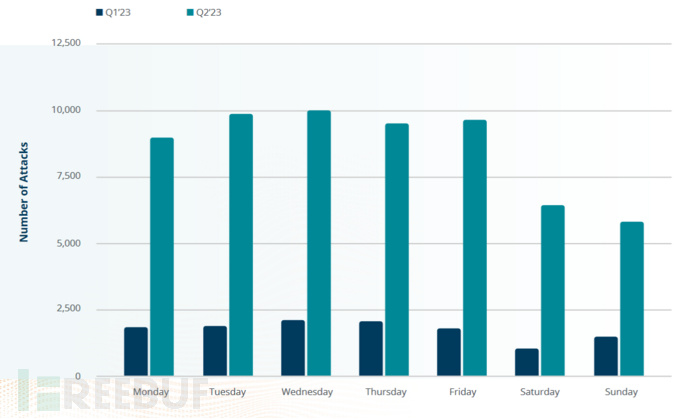This screenshot has height=418, width=690.
Task: Click Friday's Q1'23 dark blue bar
Action: [449, 351]
